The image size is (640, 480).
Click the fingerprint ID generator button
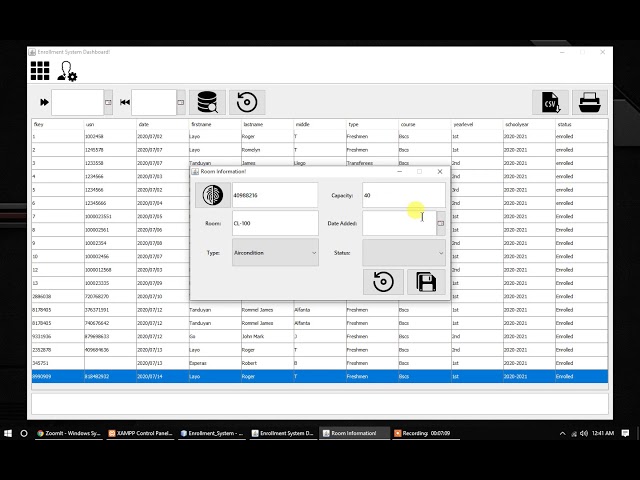212,195
